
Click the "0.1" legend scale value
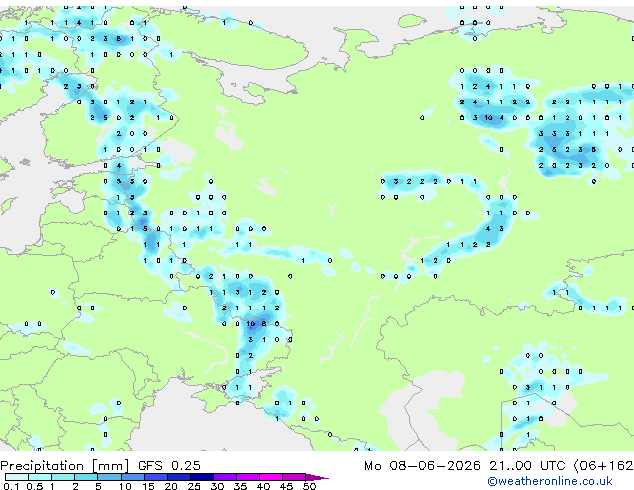[11, 486]
